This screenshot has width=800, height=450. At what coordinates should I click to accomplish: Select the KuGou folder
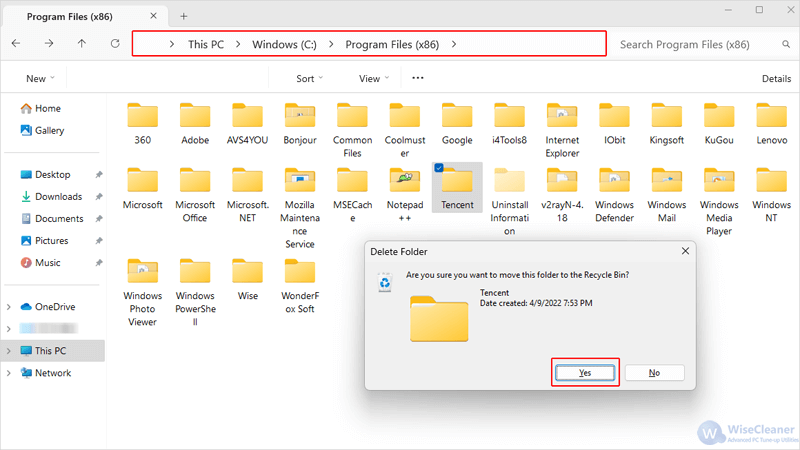pos(719,124)
